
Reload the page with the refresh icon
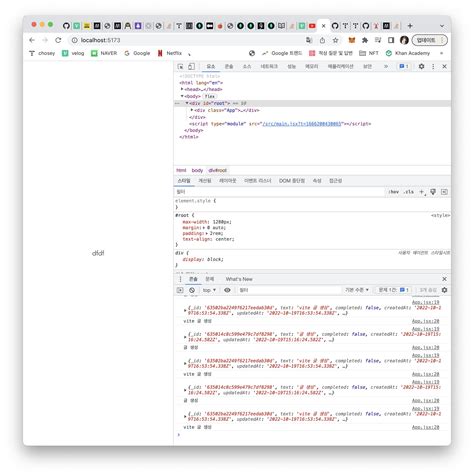coord(58,40)
